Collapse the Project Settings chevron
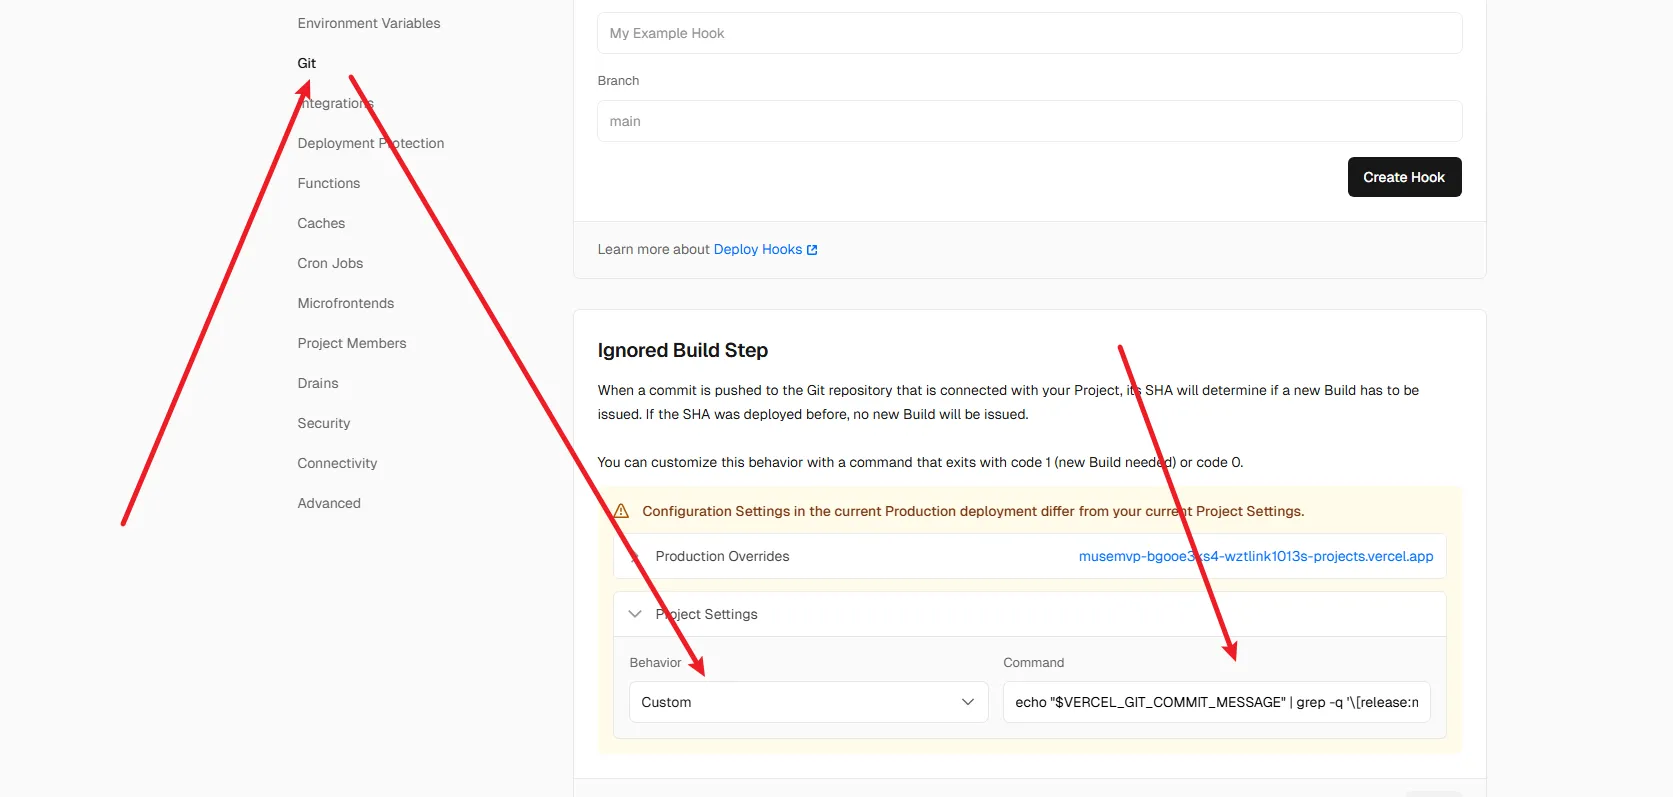The height and width of the screenshot is (797, 1673). click(635, 614)
